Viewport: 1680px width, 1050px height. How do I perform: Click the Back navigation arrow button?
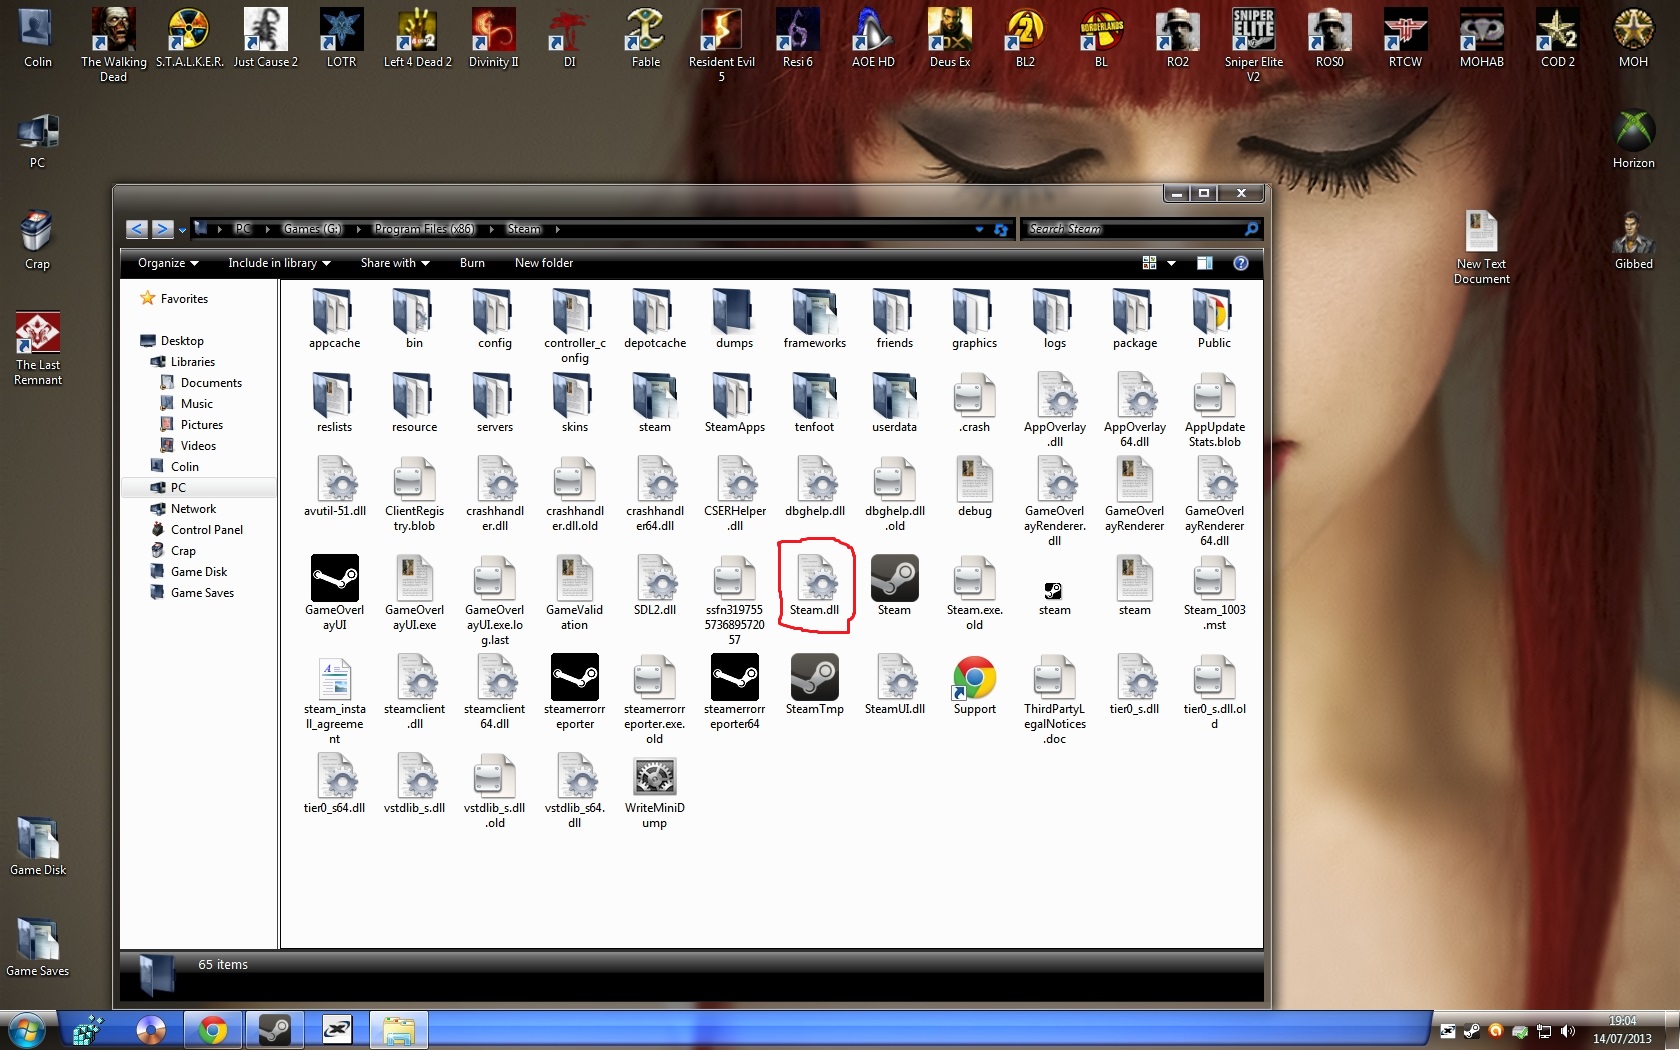click(x=137, y=229)
